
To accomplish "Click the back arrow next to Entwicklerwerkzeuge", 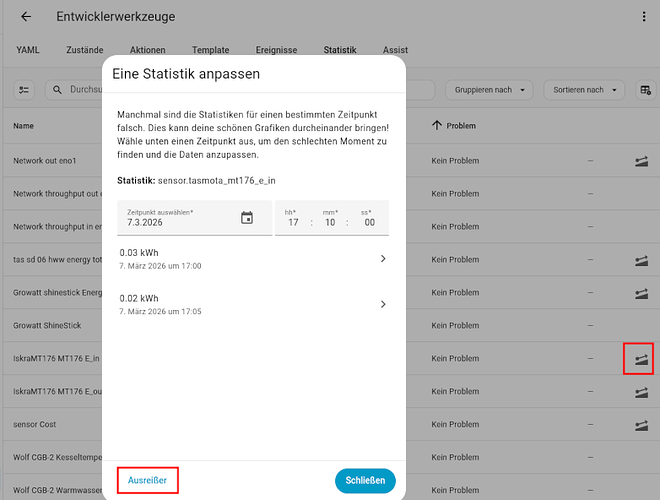I will pos(26,17).
